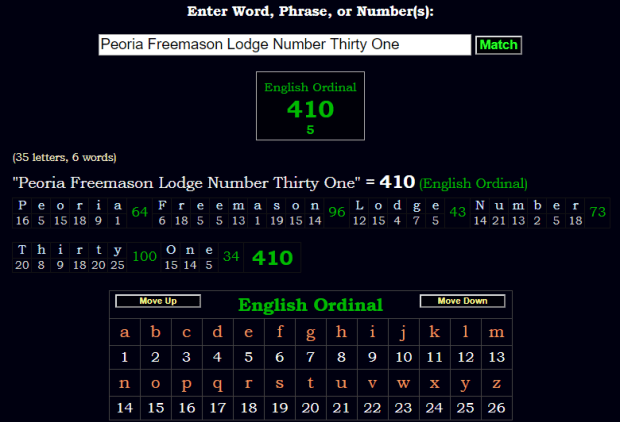Click the 'O' letter cell in One
The image size is (620, 422).
click(171, 250)
